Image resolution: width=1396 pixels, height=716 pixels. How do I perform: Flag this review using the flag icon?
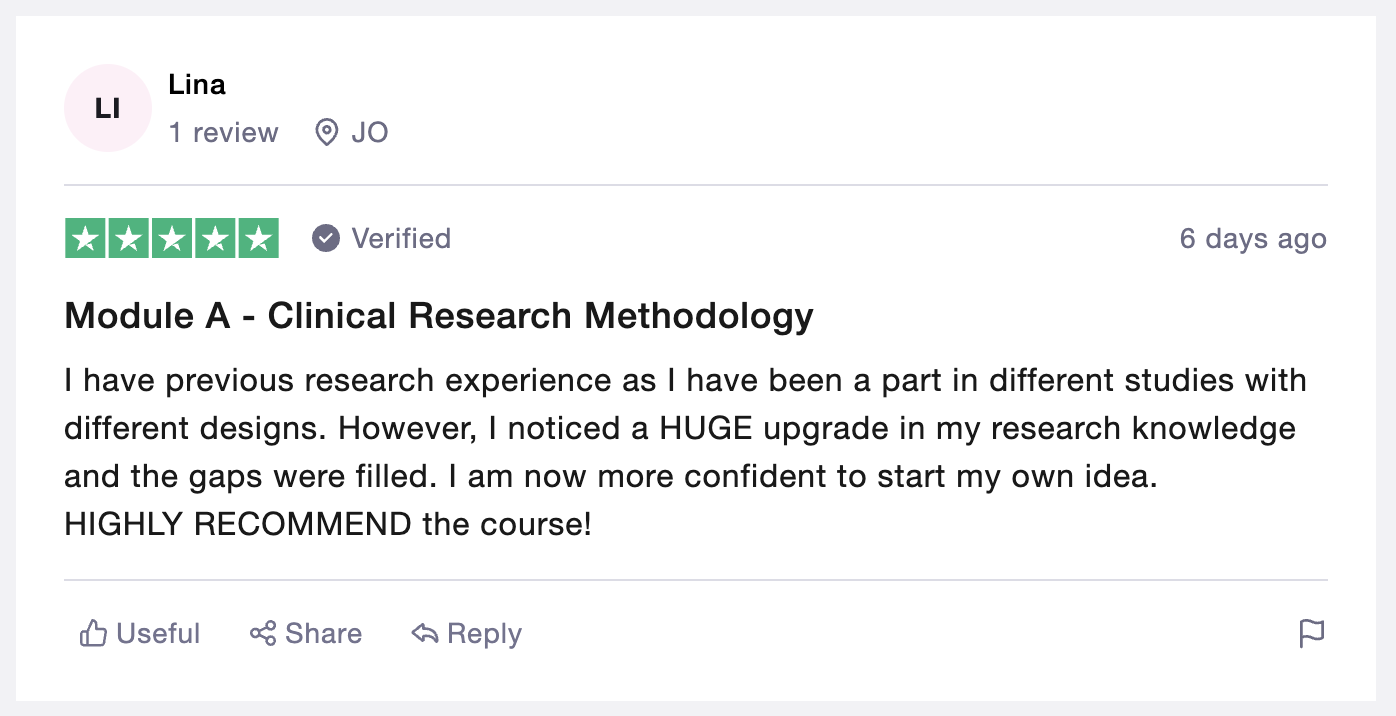1311,633
